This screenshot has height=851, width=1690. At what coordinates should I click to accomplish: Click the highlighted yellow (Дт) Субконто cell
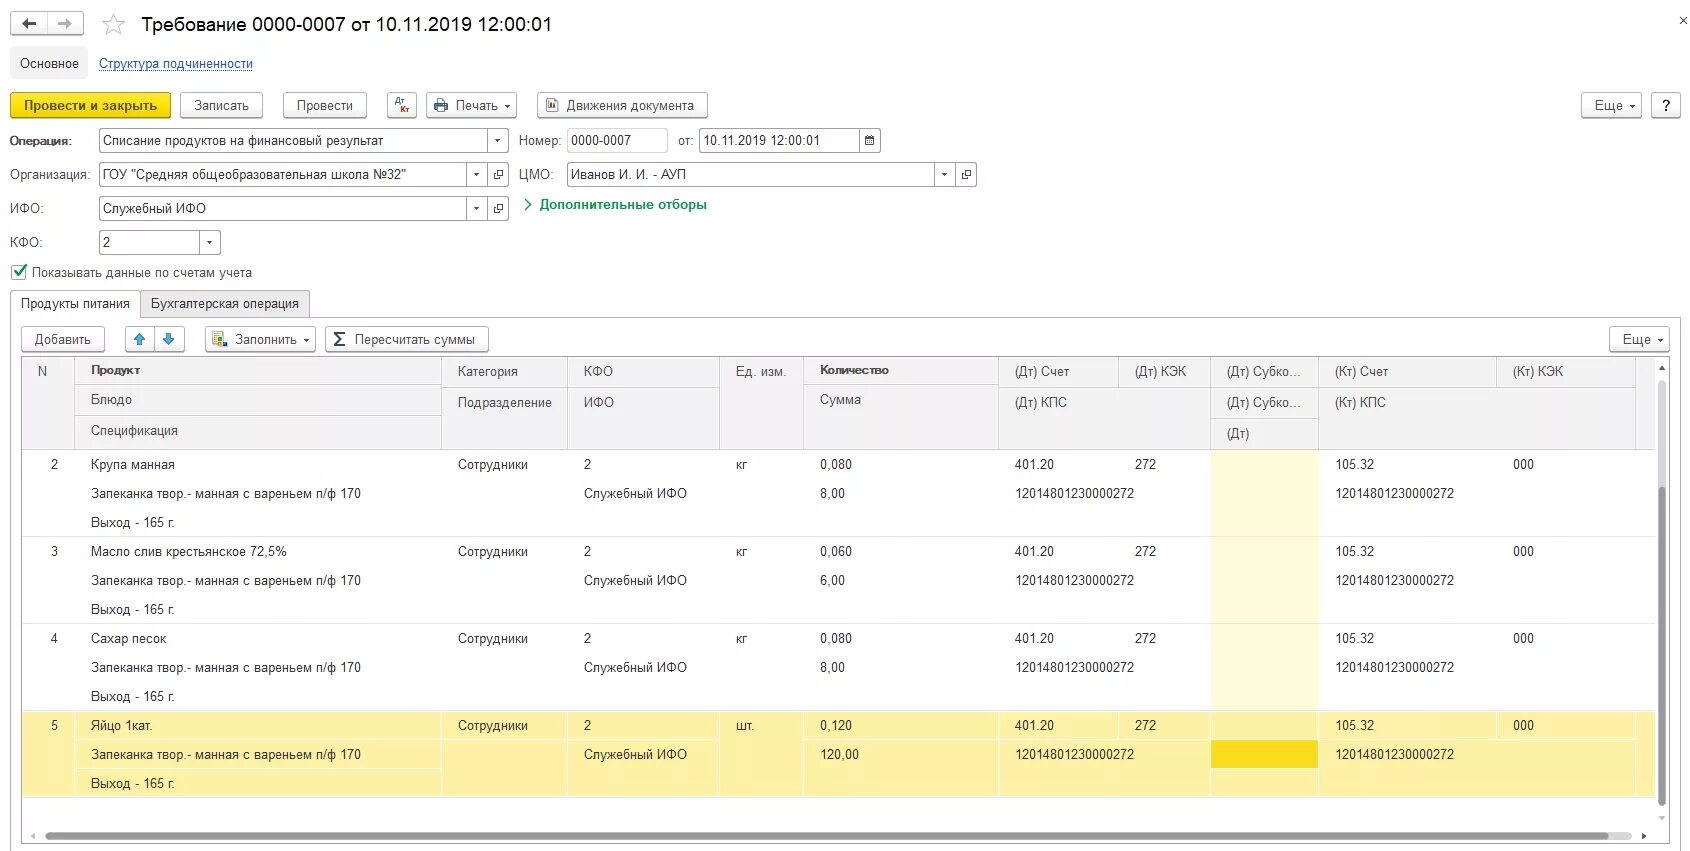(x=1264, y=755)
